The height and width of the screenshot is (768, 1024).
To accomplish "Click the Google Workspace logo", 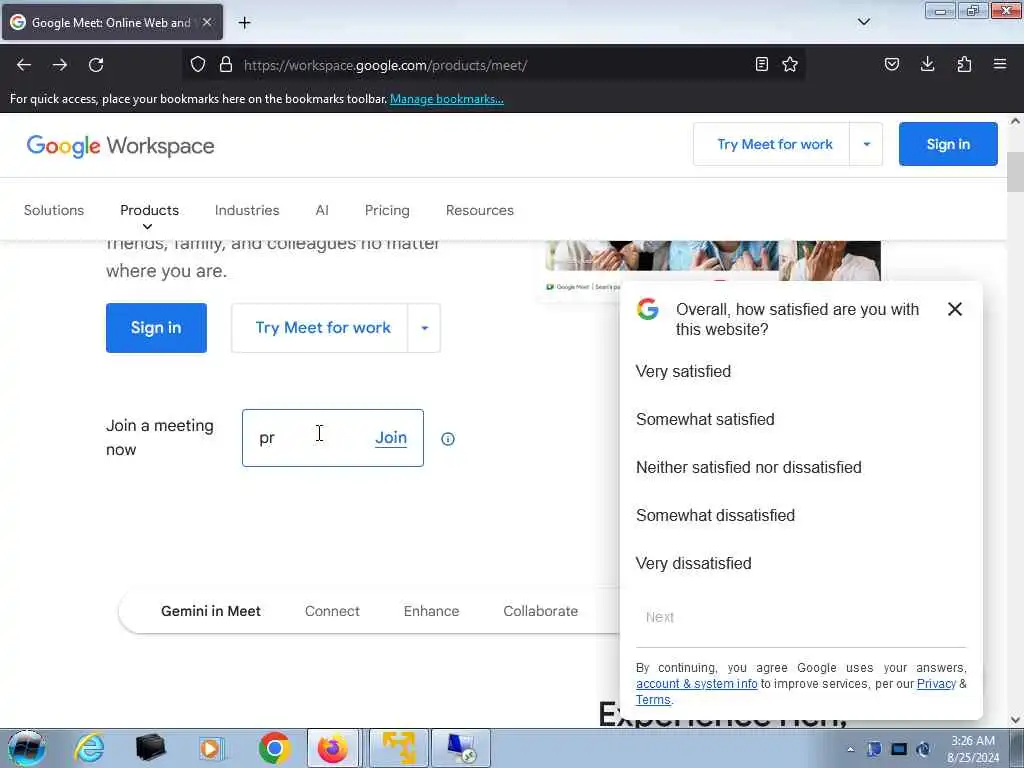I will coord(121,146).
